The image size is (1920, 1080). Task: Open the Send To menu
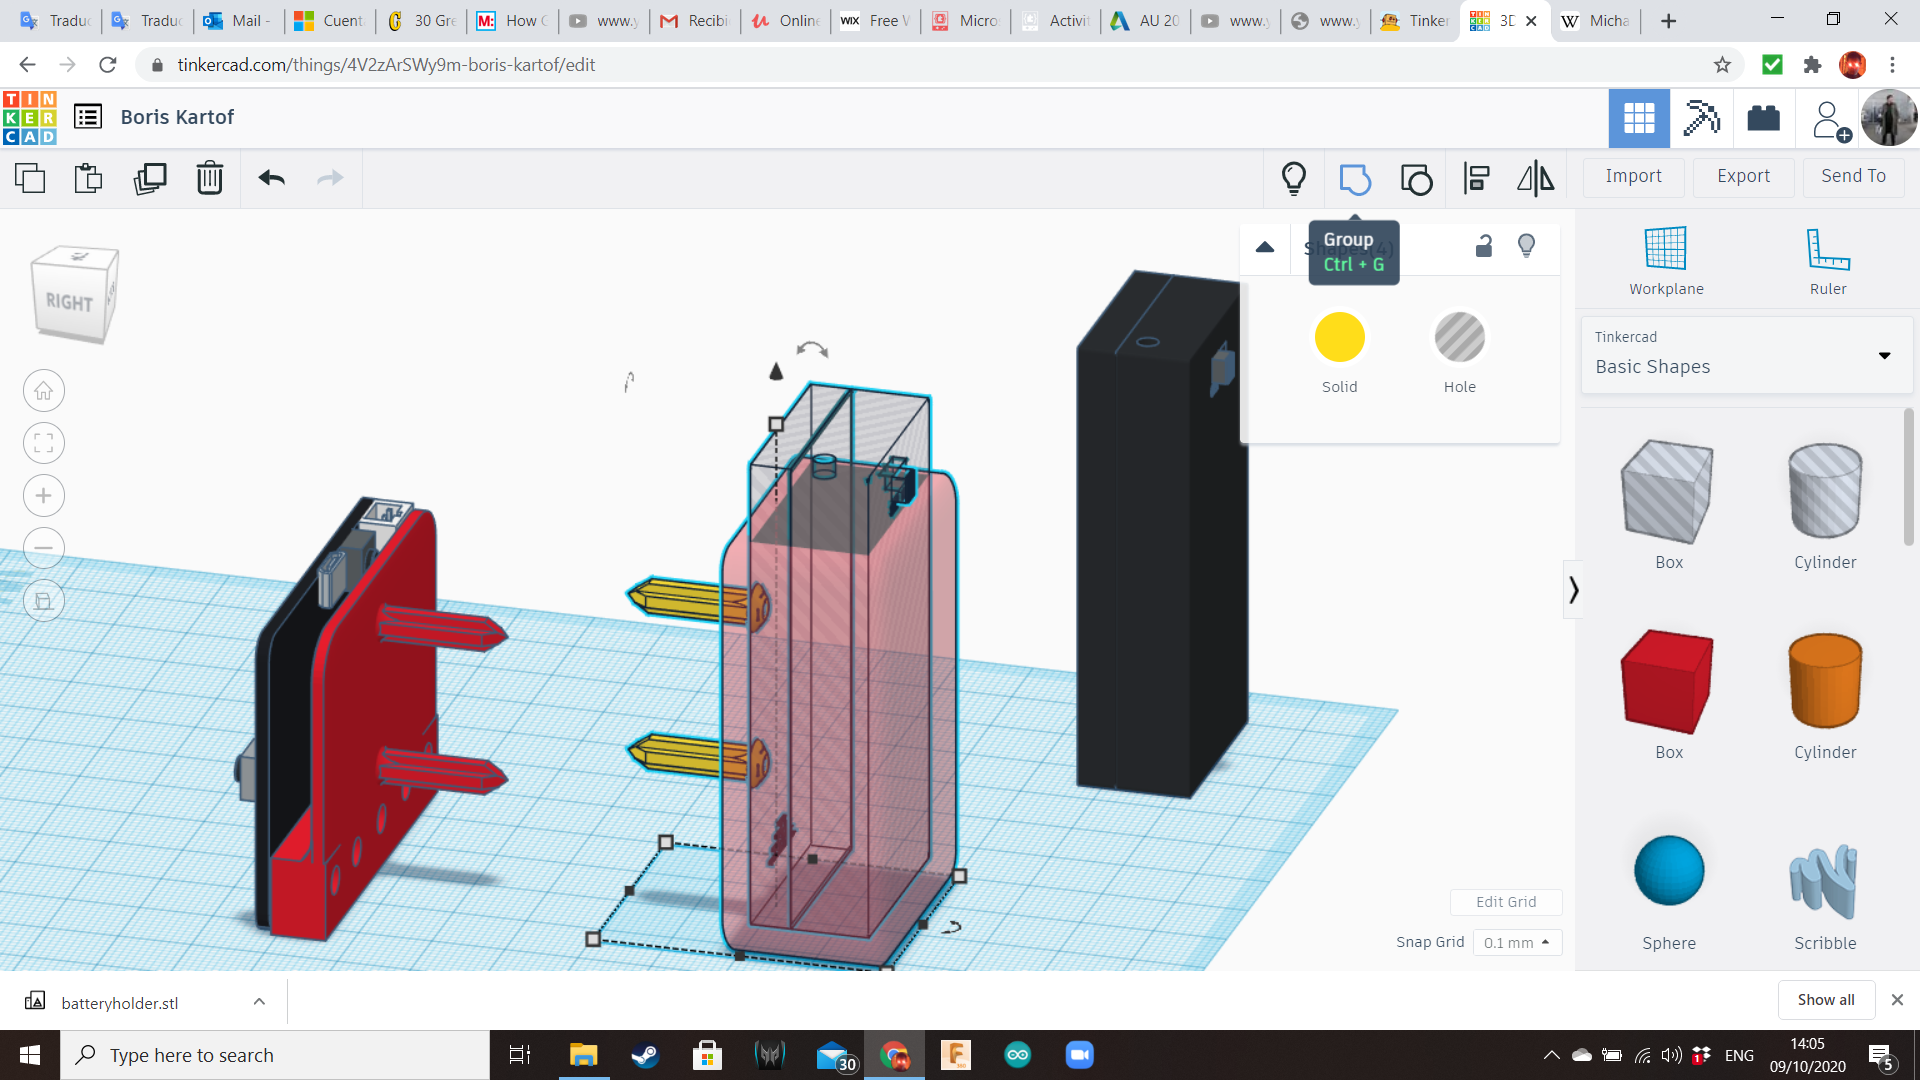pyautogui.click(x=1853, y=176)
